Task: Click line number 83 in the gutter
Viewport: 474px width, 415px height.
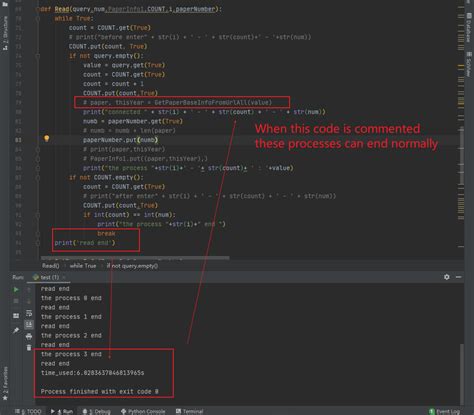Action: (18, 140)
